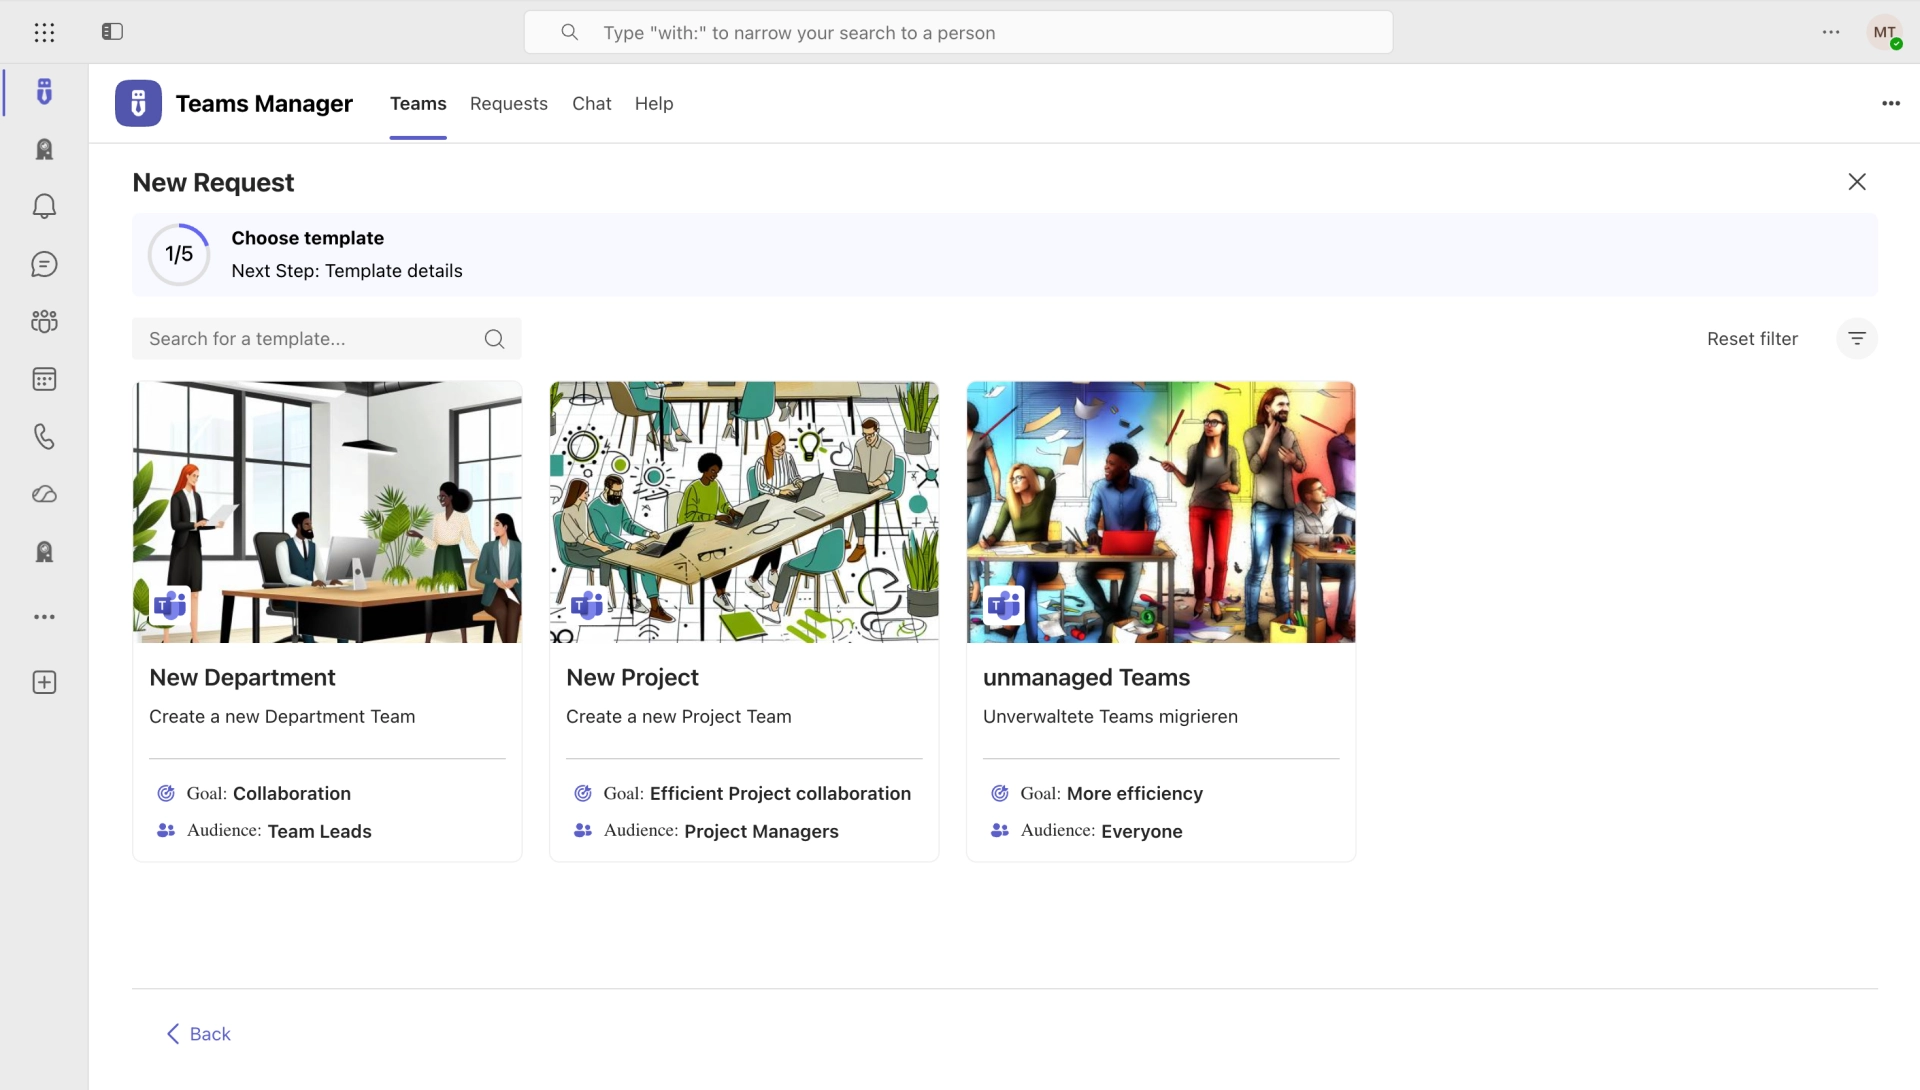Click the Choose template heading
Image resolution: width=1920 pixels, height=1090 pixels.
coord(307,238)
